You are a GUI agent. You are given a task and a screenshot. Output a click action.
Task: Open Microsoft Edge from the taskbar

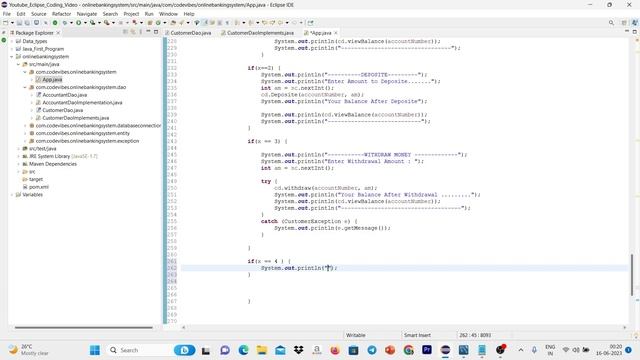[x=243, y=350]
